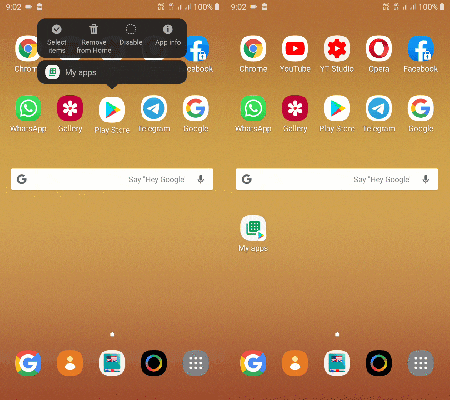450x400 pixels.
Task: Open black color-ring app in right dock
Action: point(379,363)
